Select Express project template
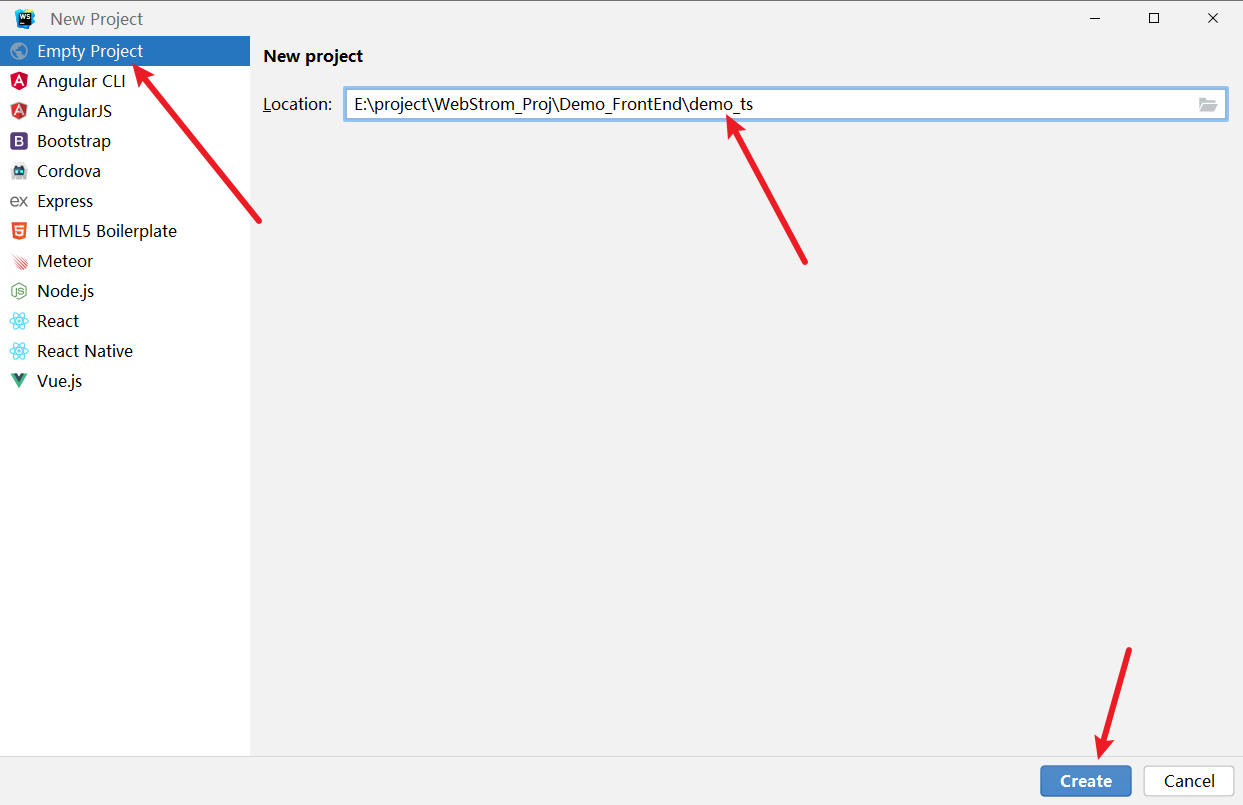The height and width of the screenshot is (805, 1243). coord(125,201)
